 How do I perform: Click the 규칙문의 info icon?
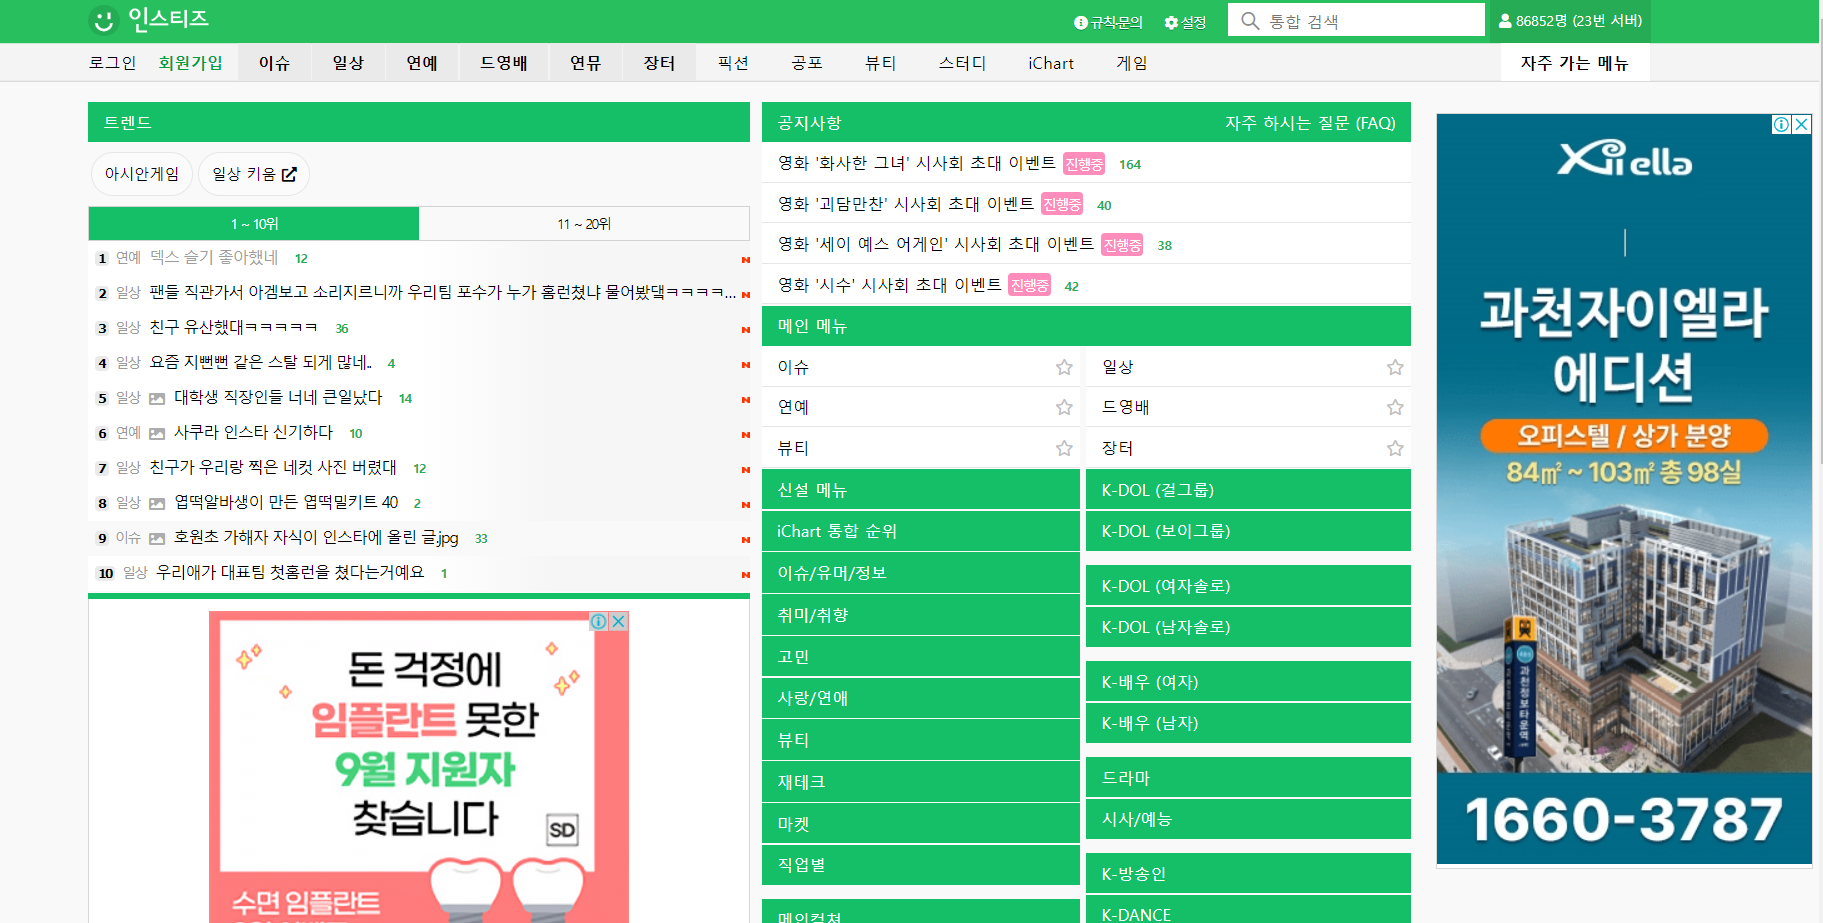pyautogui.click(x=1078, y=21)
